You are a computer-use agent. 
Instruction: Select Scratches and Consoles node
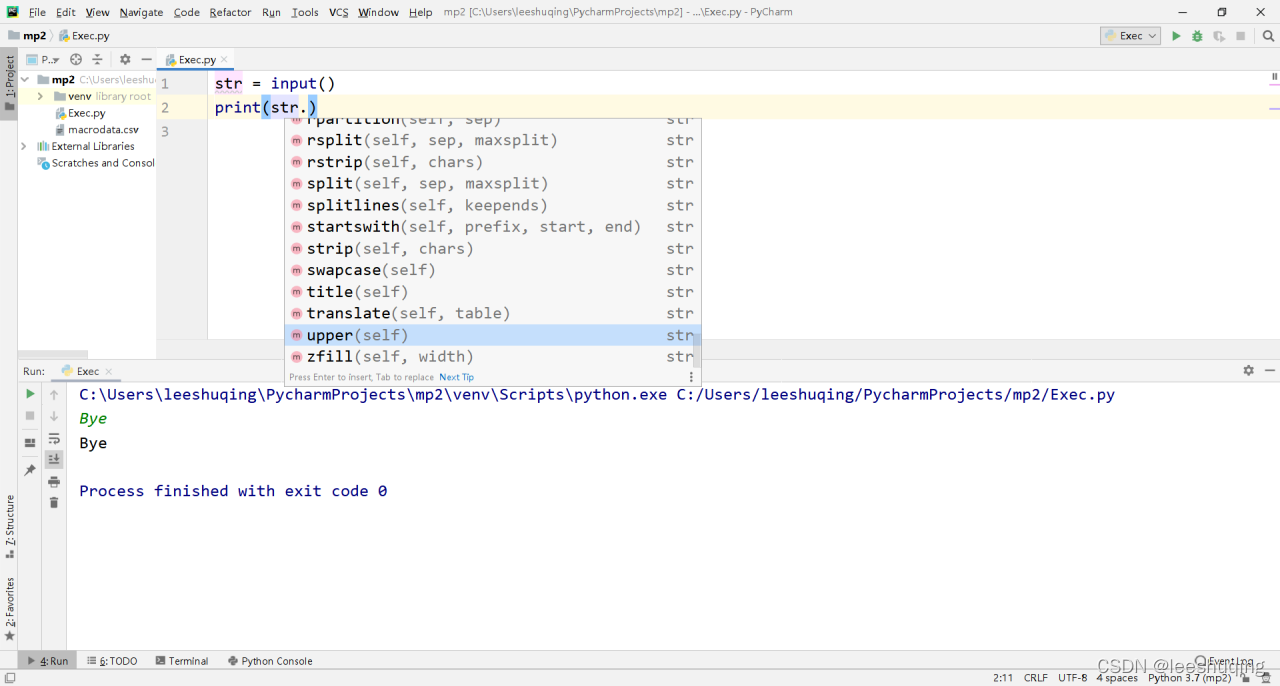coord(96,163)
